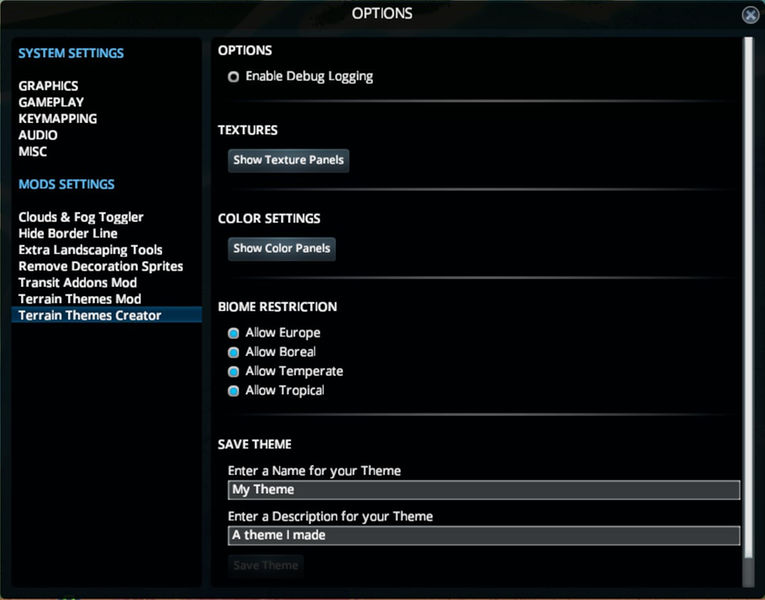The height and width of the screenshot is (600, 765).
Task: Uncheck the Allow Temperate option
Action: pyautogui.click(x=233, y=371)
